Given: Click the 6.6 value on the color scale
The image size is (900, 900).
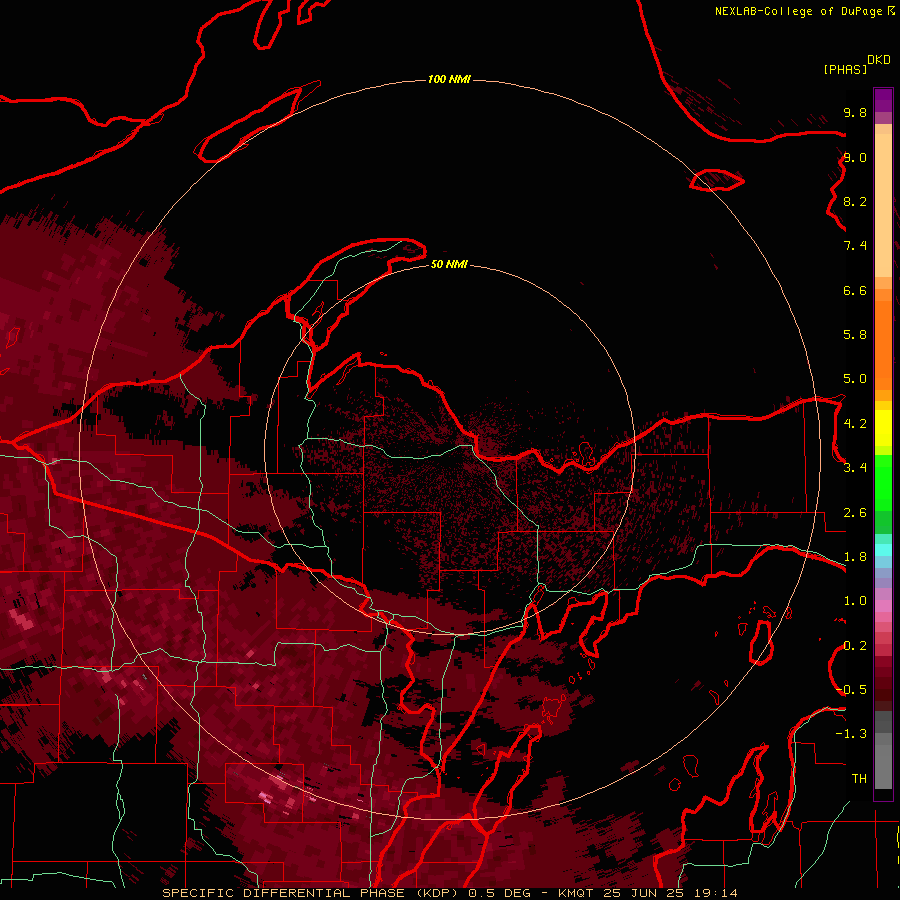Looking at the screenshot, I should 855,290.
